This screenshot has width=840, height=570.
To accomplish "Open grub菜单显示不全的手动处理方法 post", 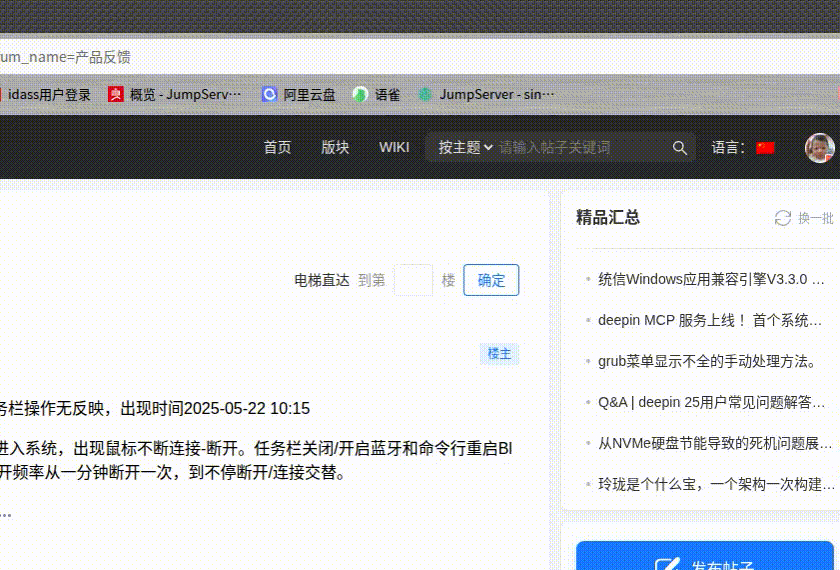I will coord(707,362).
